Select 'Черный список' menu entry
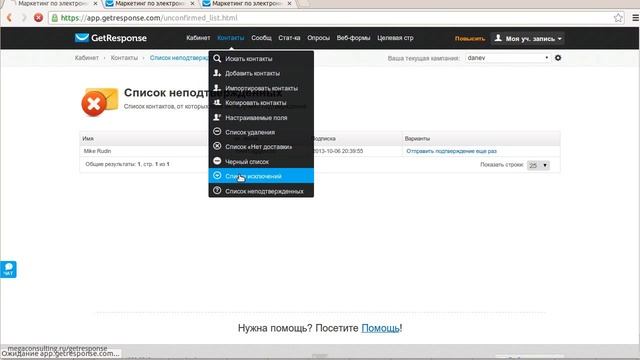640x360 pixels. (x=261, y=162)
